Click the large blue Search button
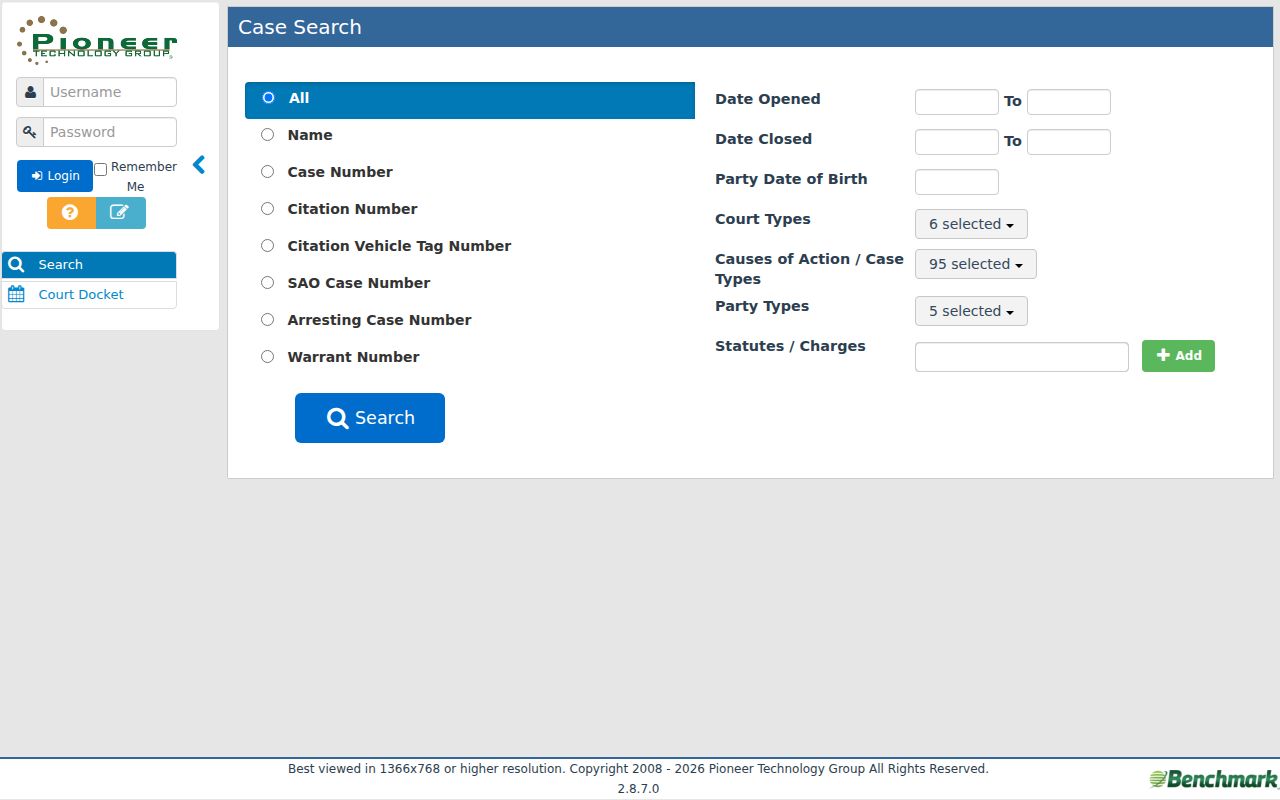1280x800 pixels. [370, 418]
